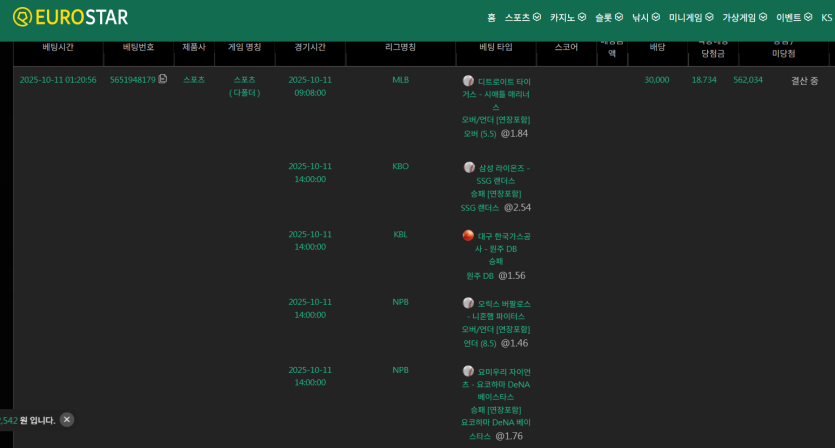Click basketball icon beside 대구 한국가스공사 match
Screen dimensions: 835x448
pyautogui.click(x=468, y=235)
